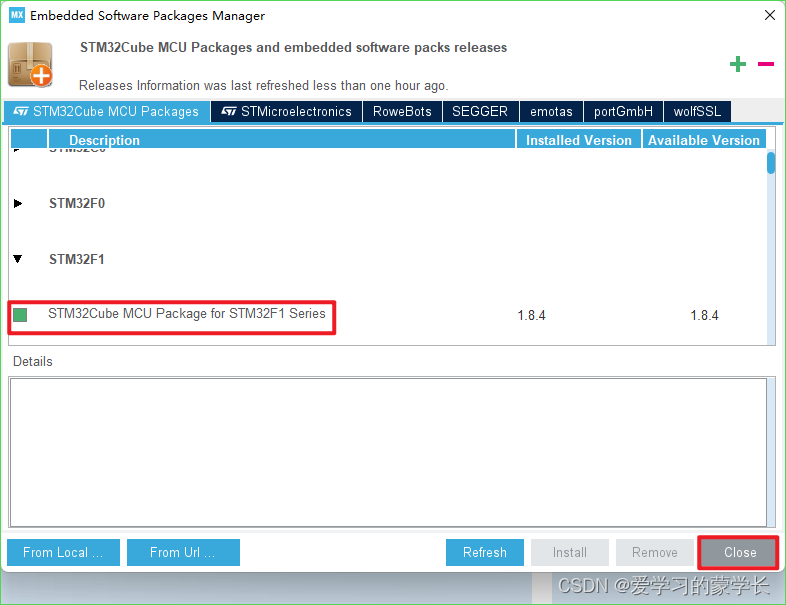Close the dialog with the X button
The height and width of the screenshot is (605, 786).
[x=770, y=16]
